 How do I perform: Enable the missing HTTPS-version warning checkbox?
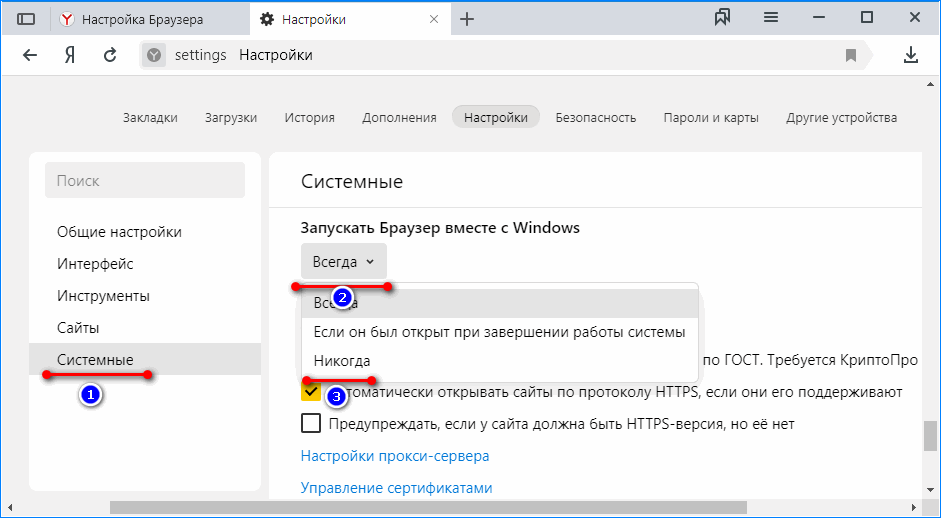click(x=311, y=424)
